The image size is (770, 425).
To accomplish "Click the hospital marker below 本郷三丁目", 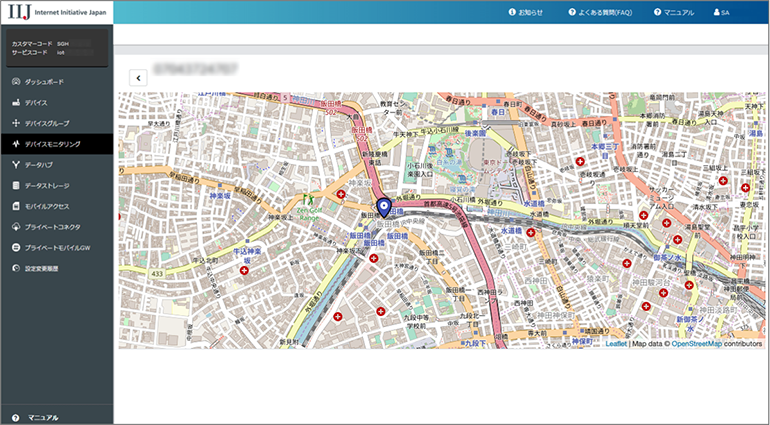I will click(580, 161).
